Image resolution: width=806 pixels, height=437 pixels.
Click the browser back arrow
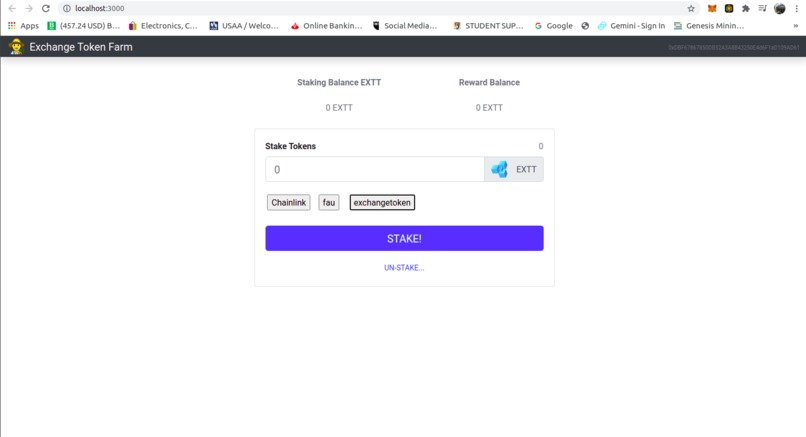pos(12,9)
